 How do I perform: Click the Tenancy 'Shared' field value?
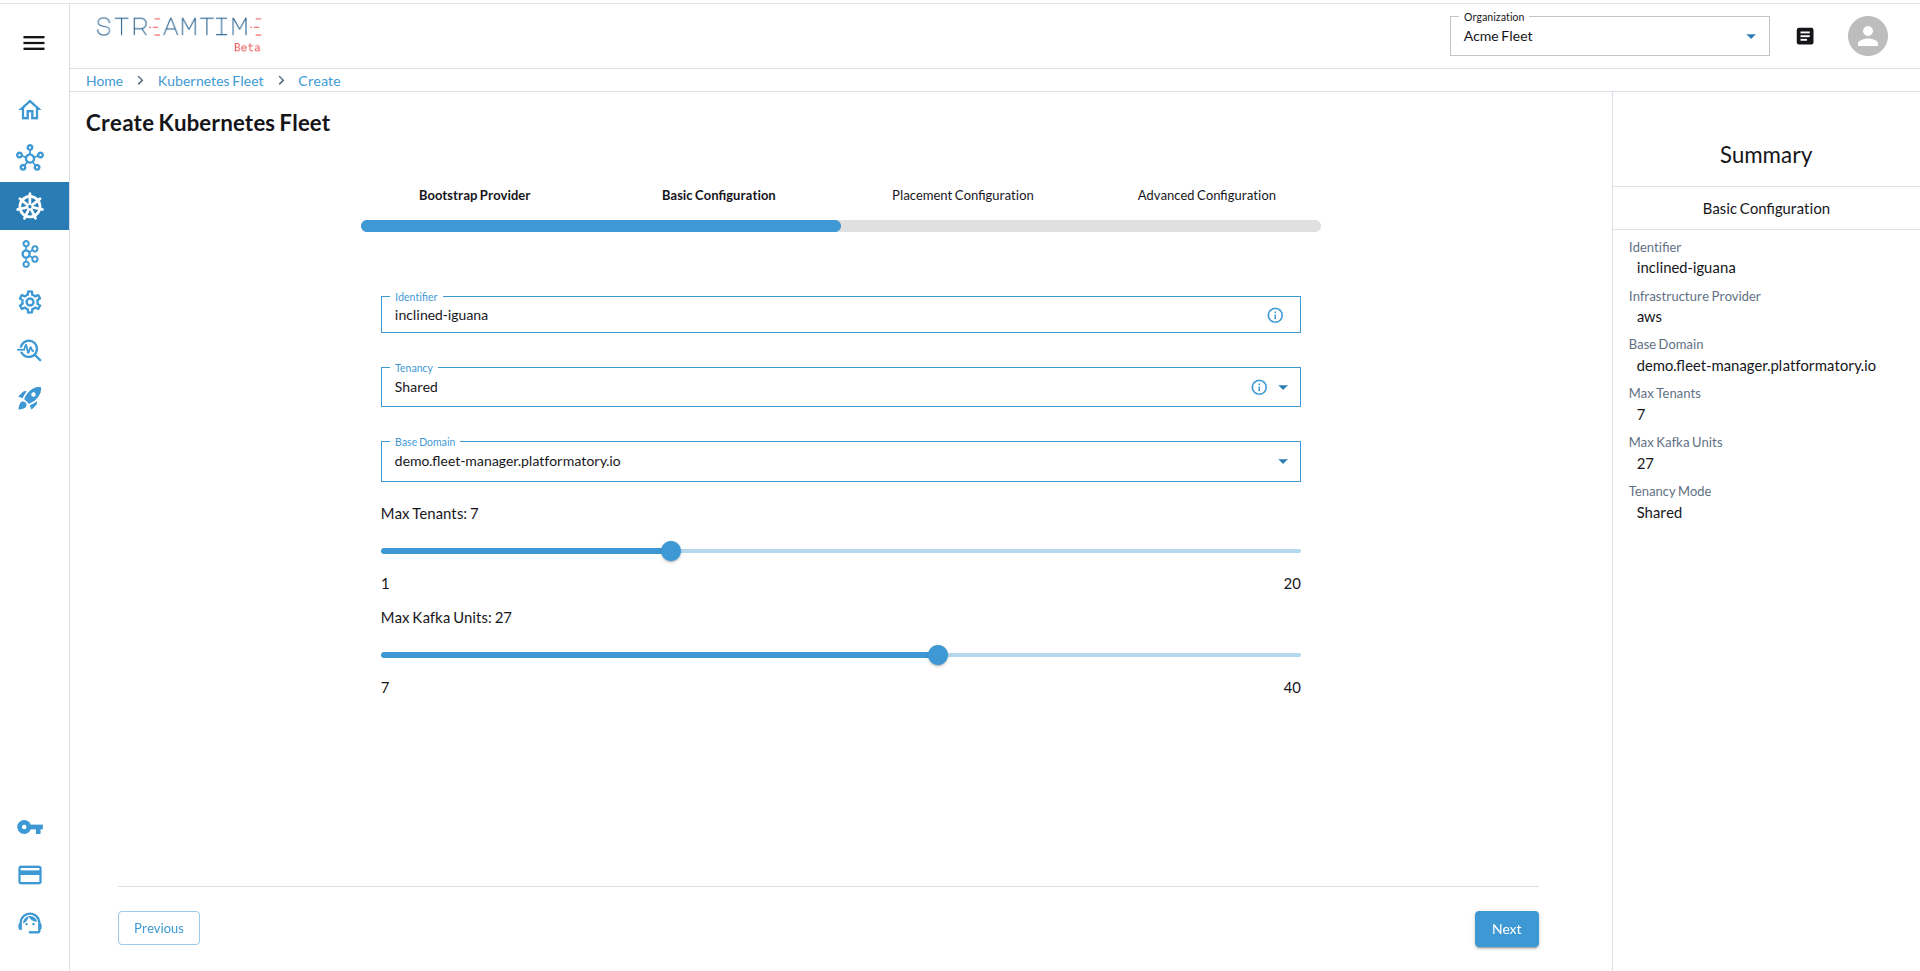416,387
